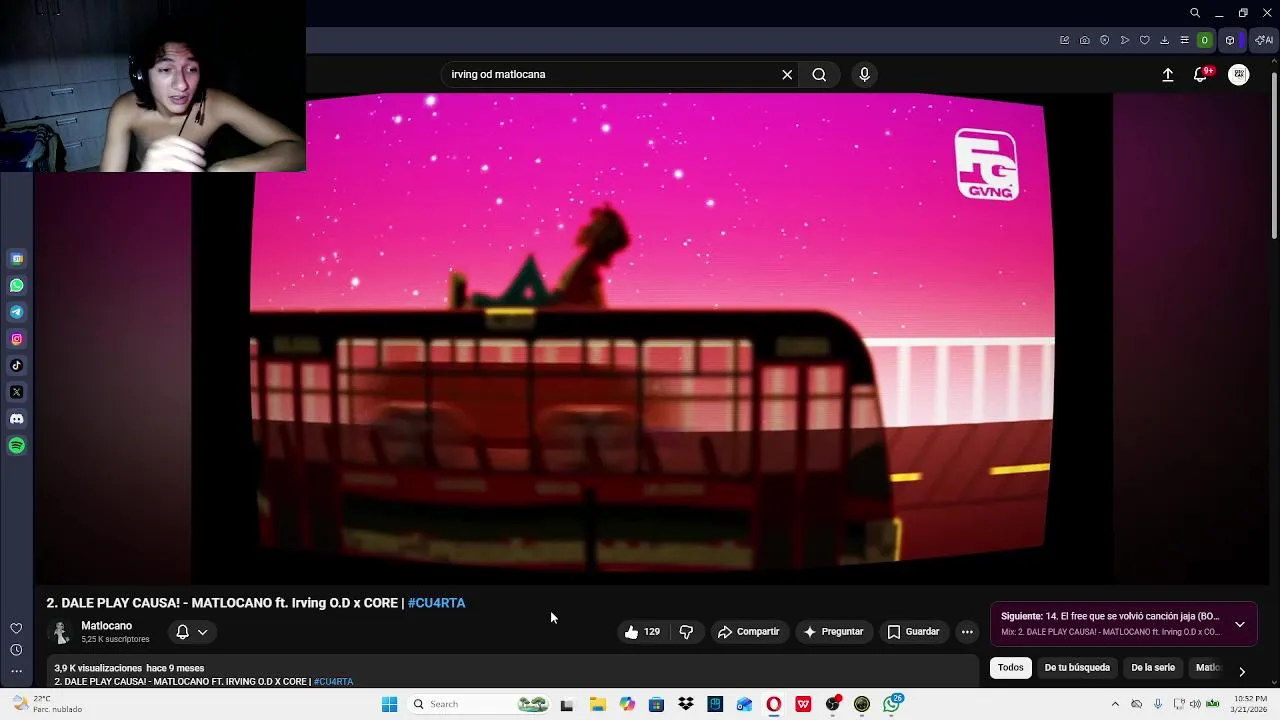Expand the Siguiente playlist panel chevron
The width and height of the screenshot is (1280, 720).
pyautogui.click(x=1240, y=625)
